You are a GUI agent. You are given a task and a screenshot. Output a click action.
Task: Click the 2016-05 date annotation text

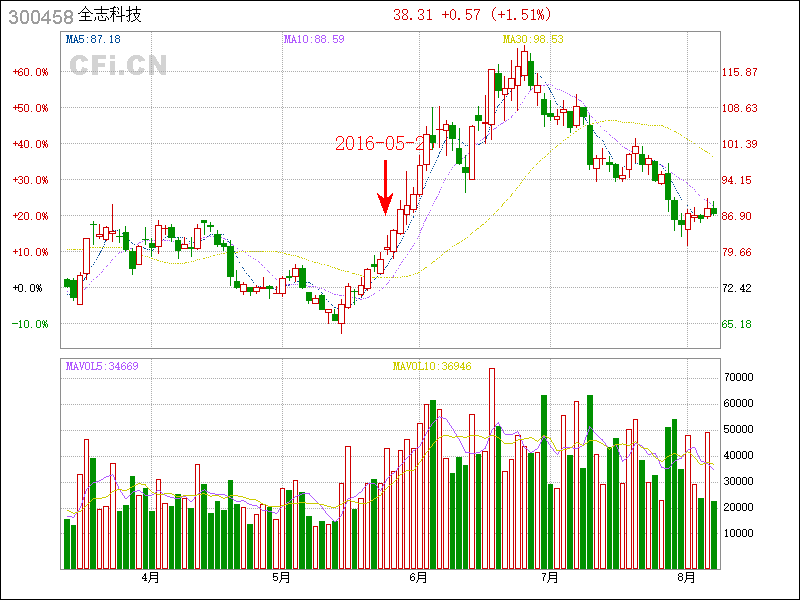tap(379, 143)
